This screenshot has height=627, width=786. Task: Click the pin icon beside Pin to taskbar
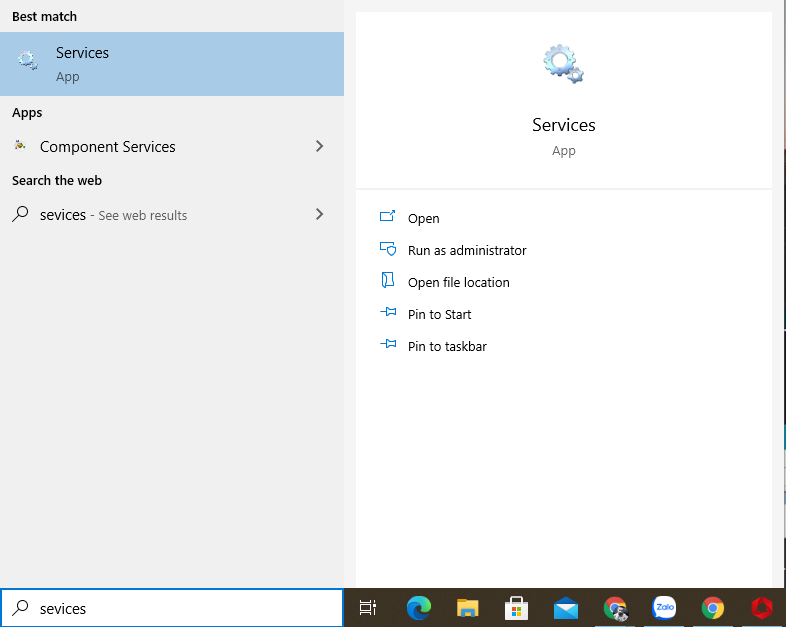388,344
